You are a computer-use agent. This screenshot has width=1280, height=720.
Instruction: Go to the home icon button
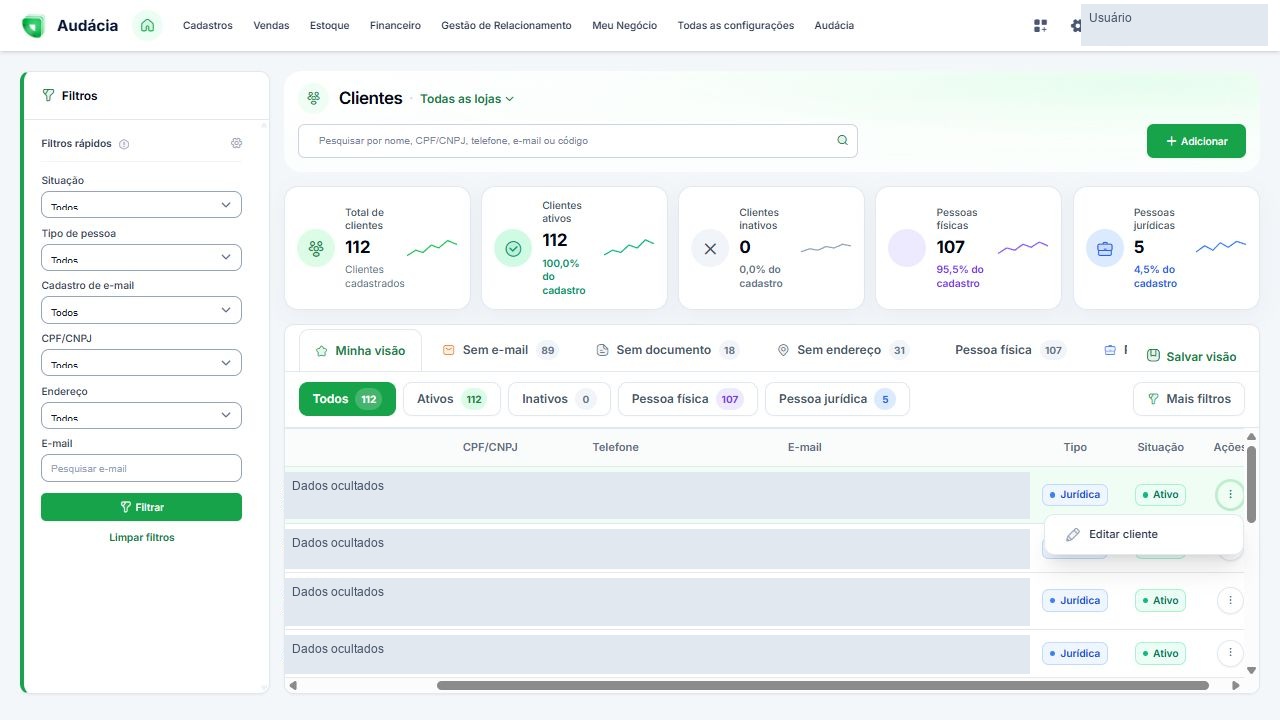click(147, 26)
